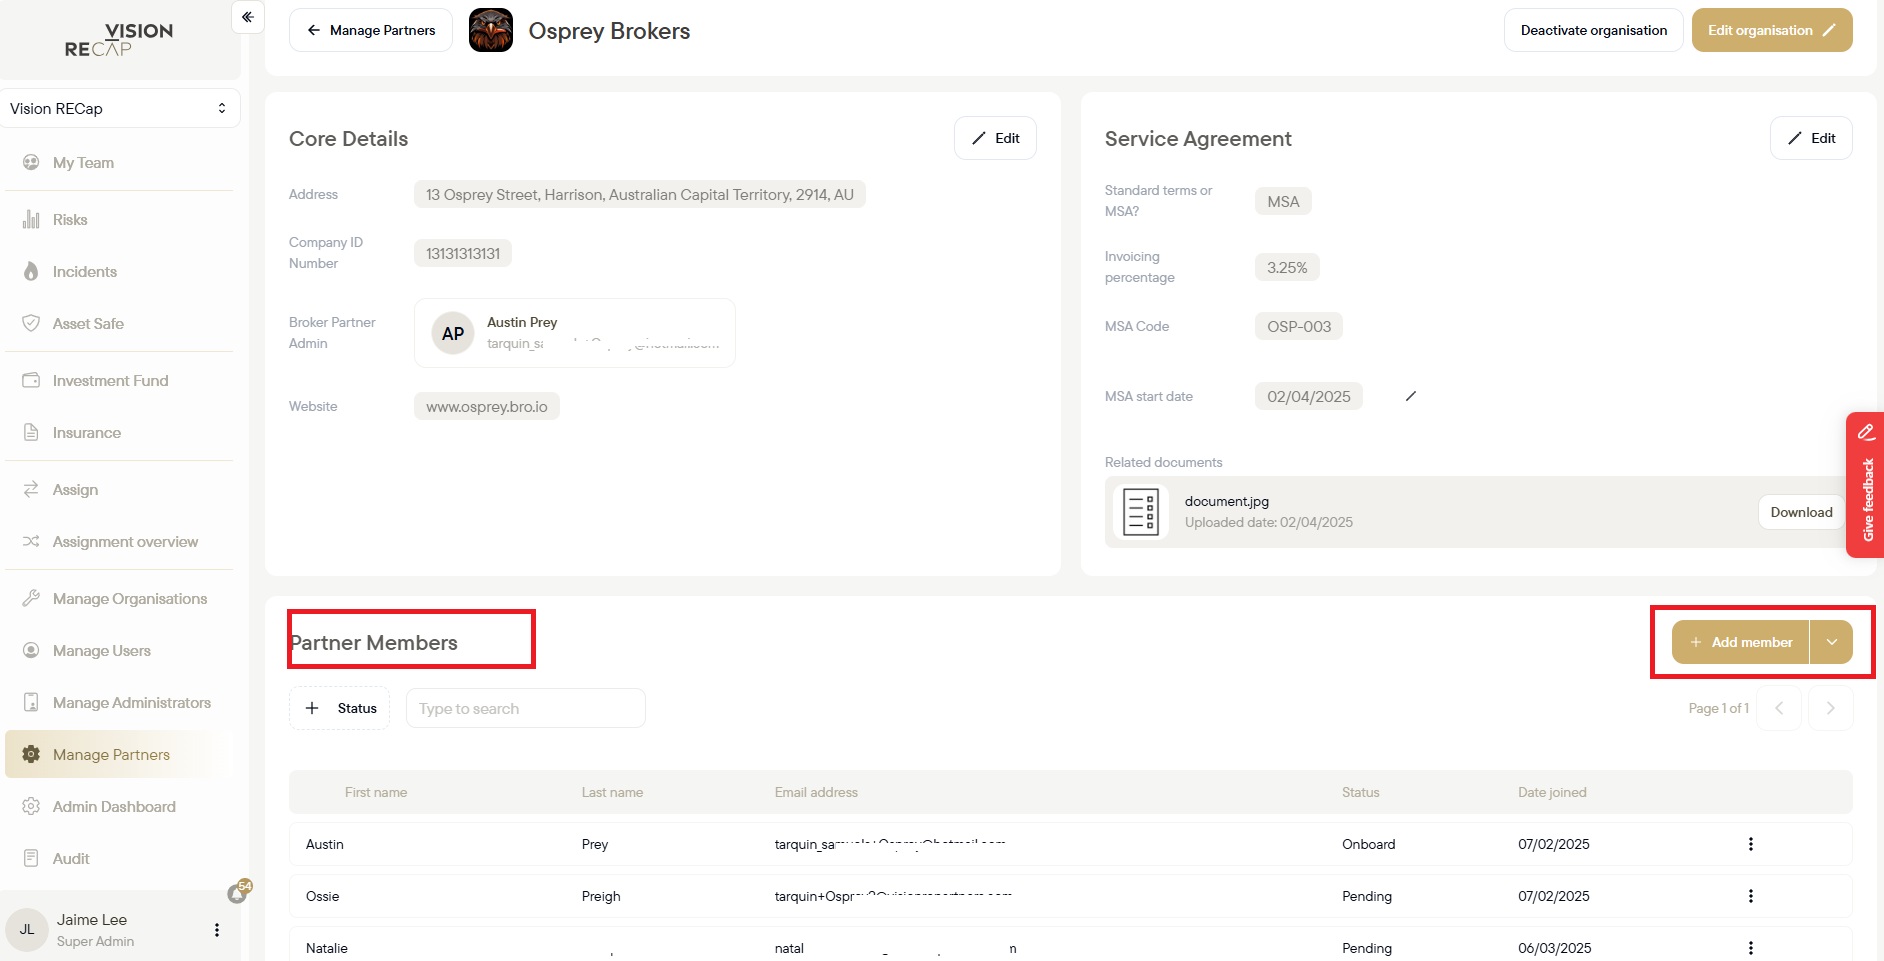Edit the Core Details section
This screenshot has width=1884, height=961.
[x=995, y=138]
